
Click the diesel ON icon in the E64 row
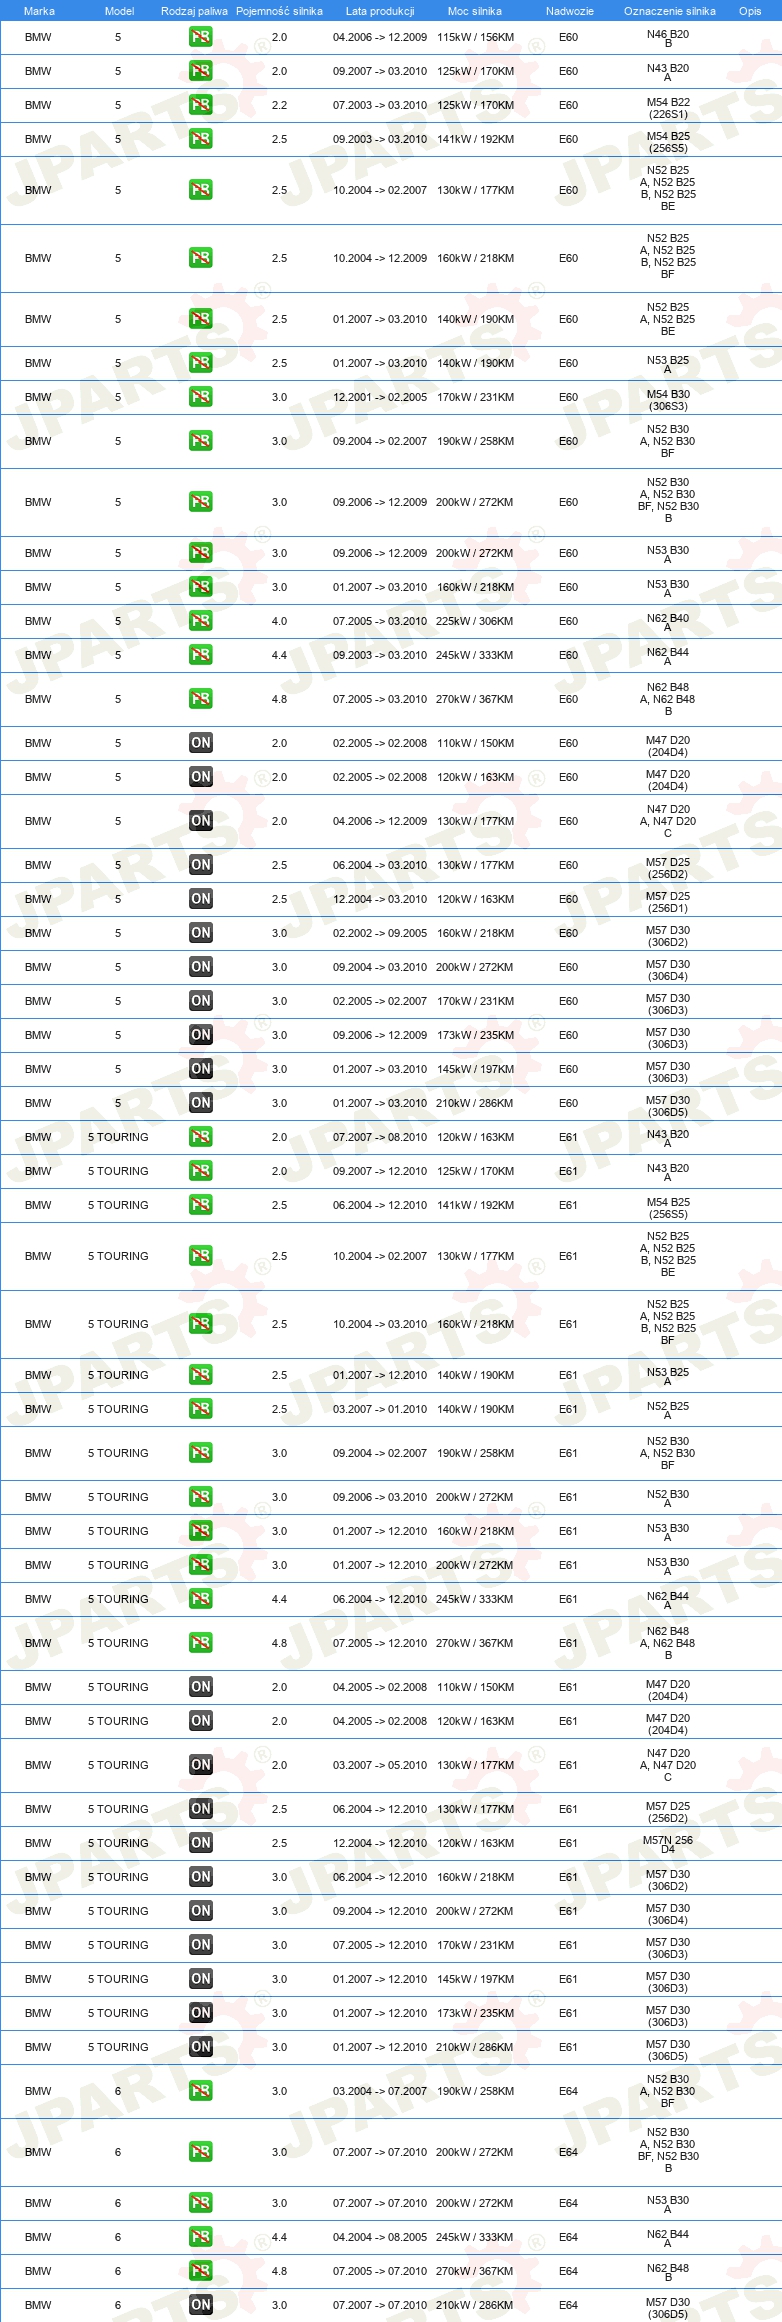pos(200,2305)
